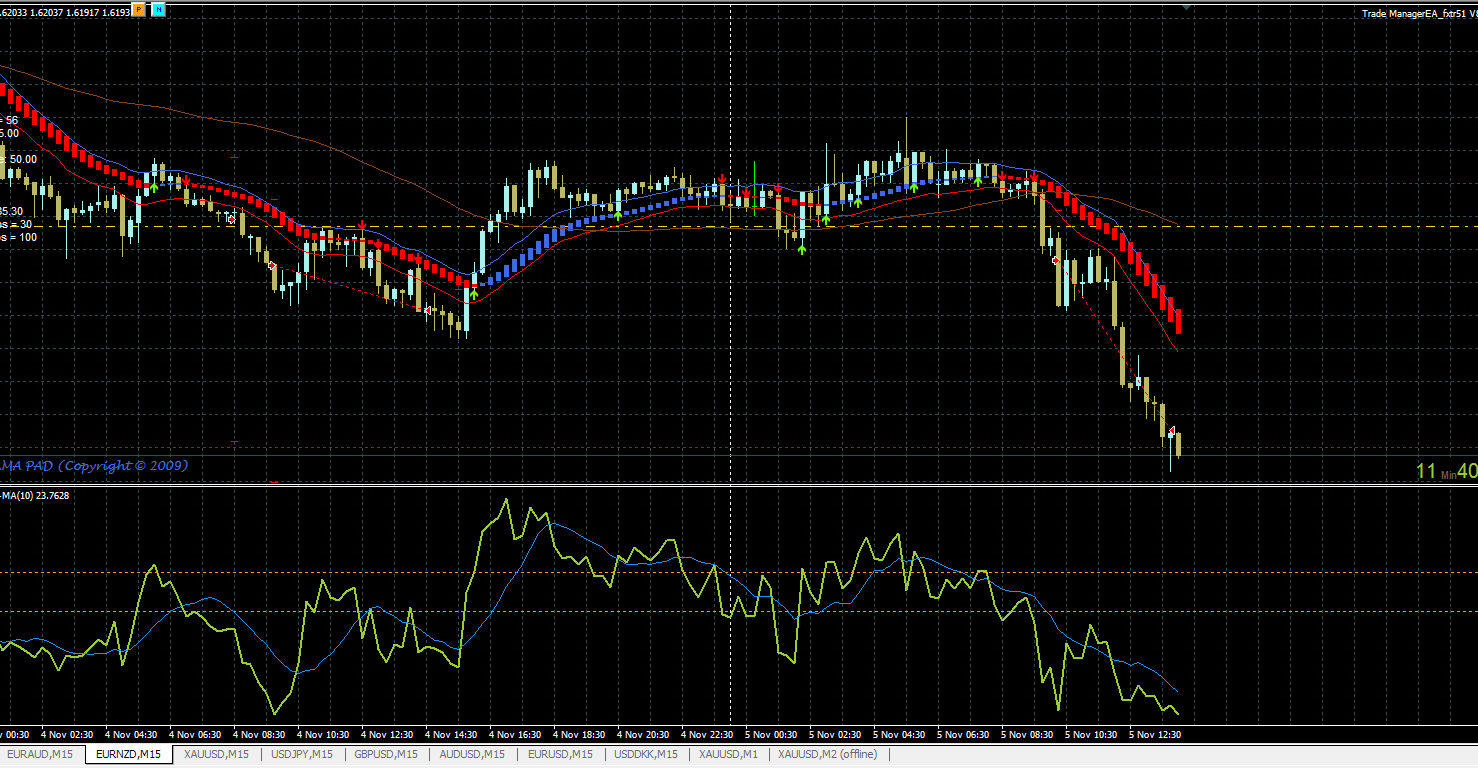Viewport: 1478px width, 768px height.
Task: Click the MA(10) 23.7628 indicator label
Action: coord(35,495)
